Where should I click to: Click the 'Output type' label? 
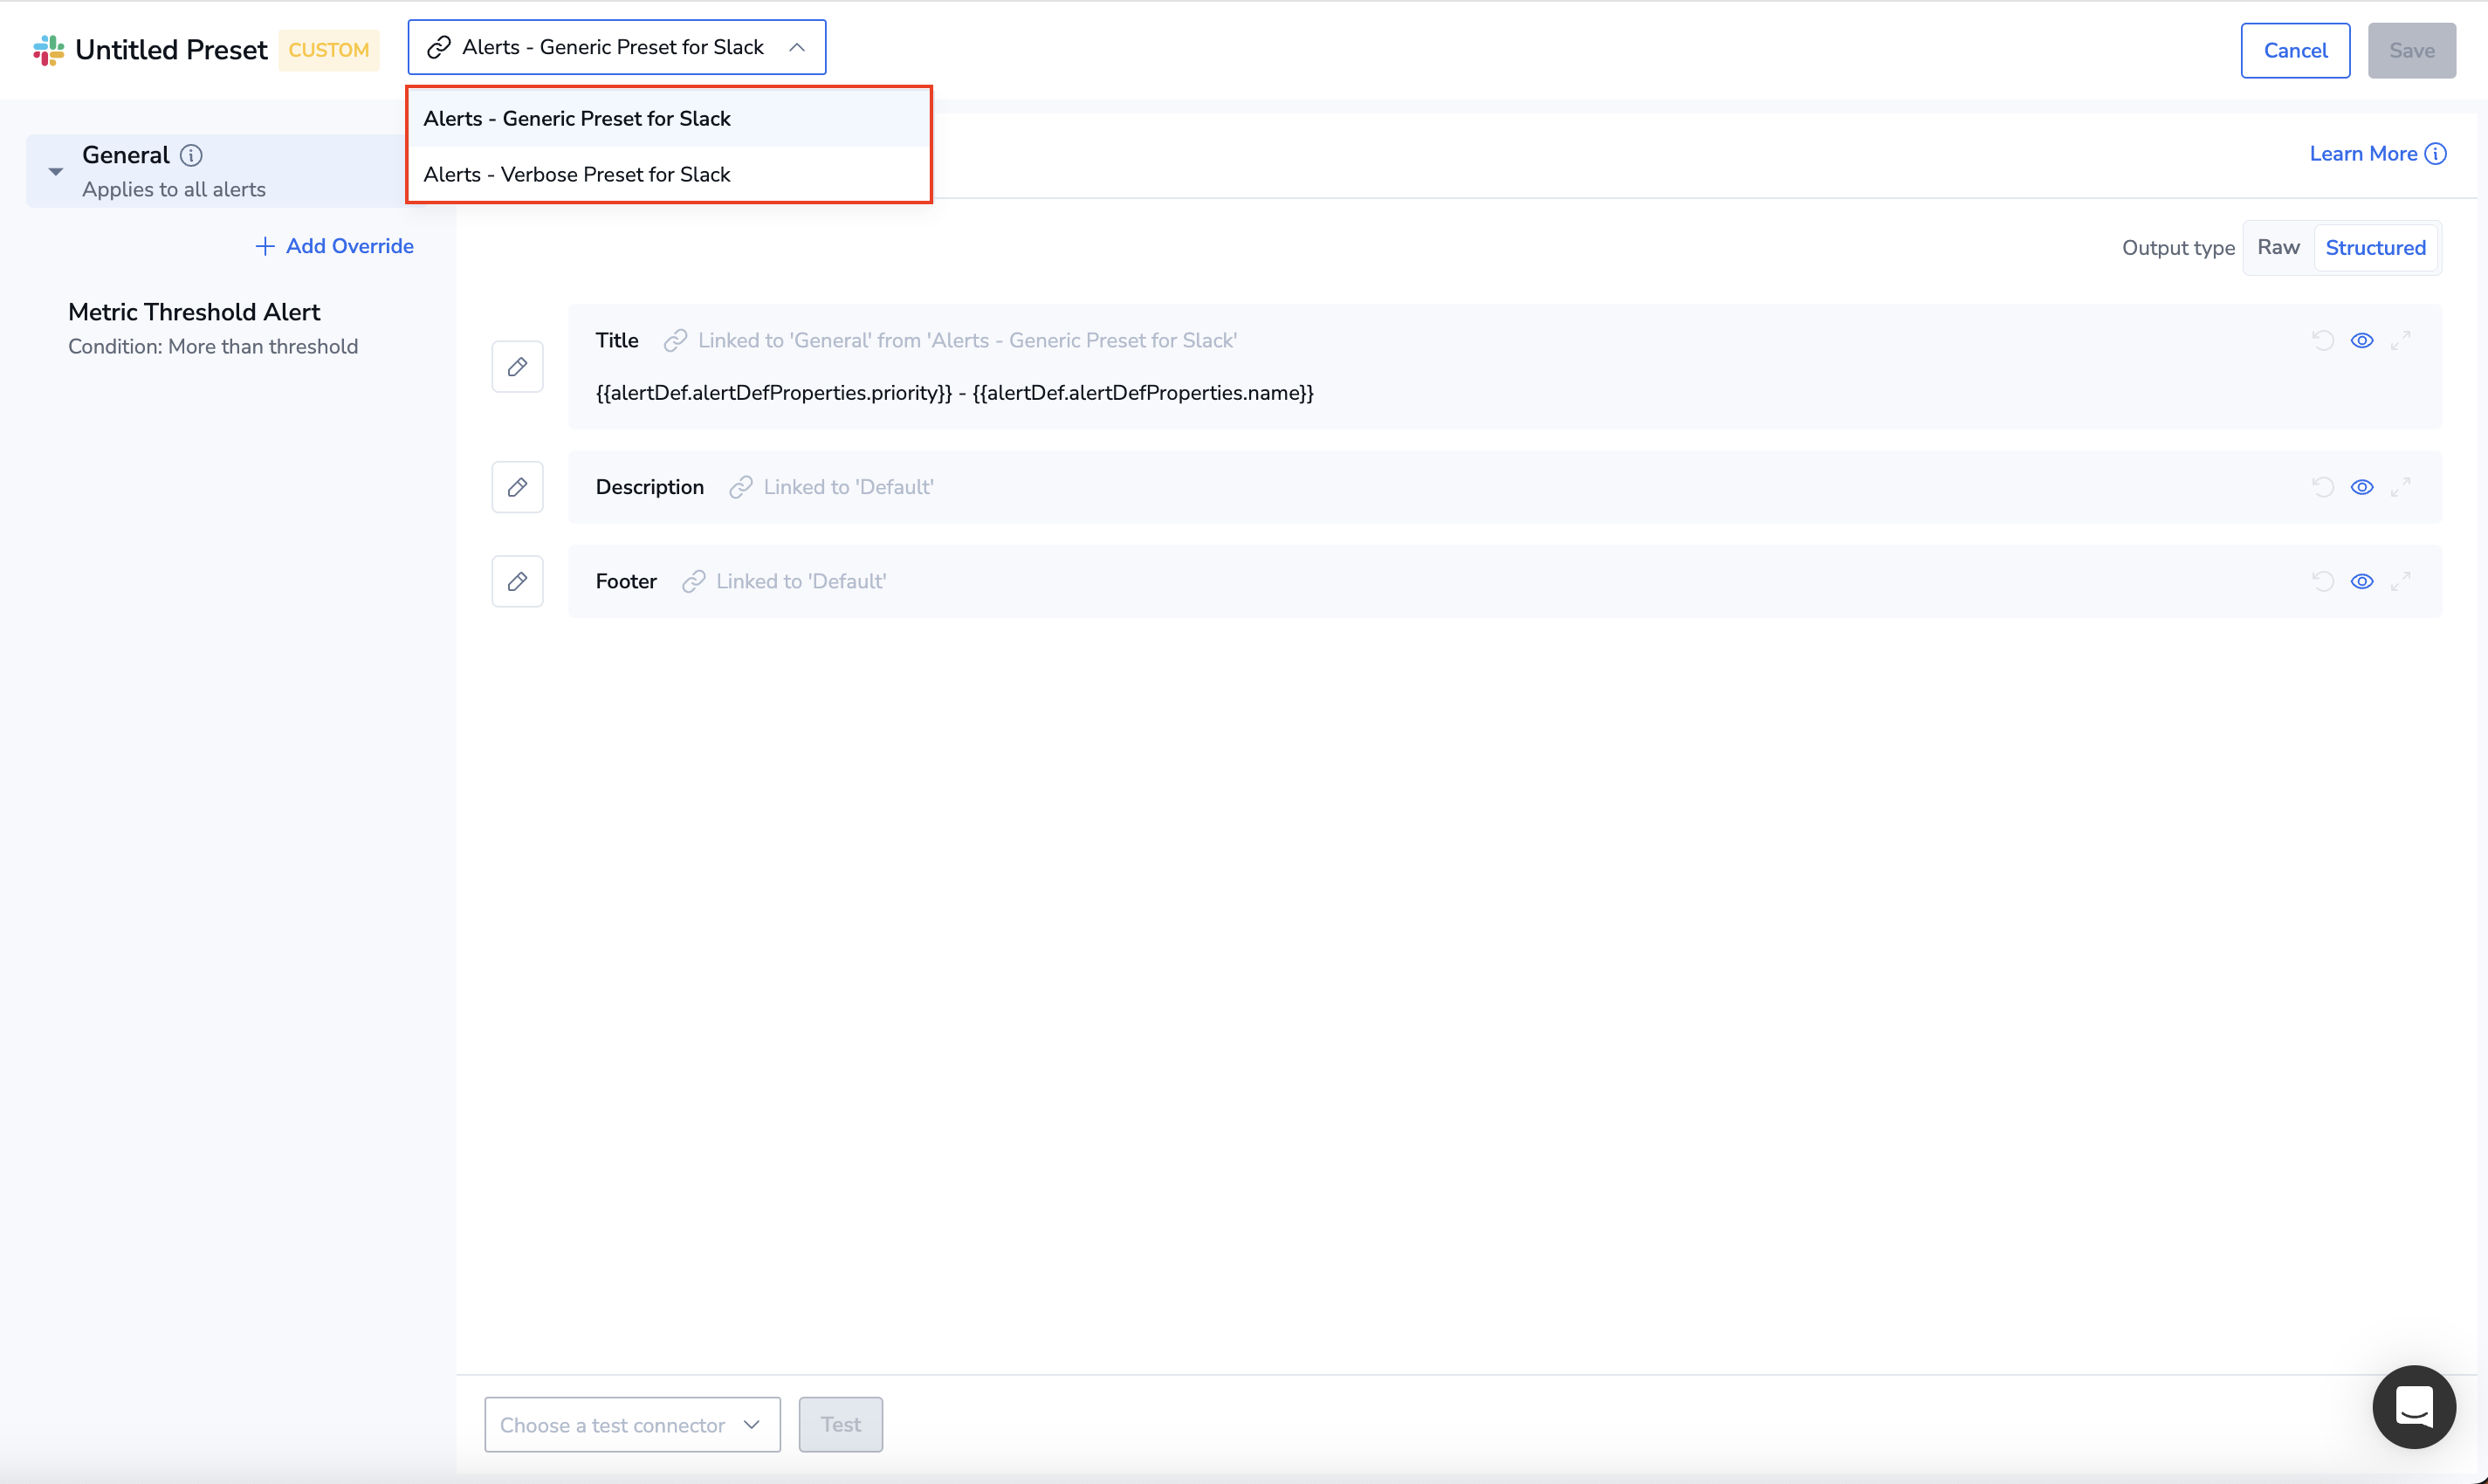[x=2178, y=248]
